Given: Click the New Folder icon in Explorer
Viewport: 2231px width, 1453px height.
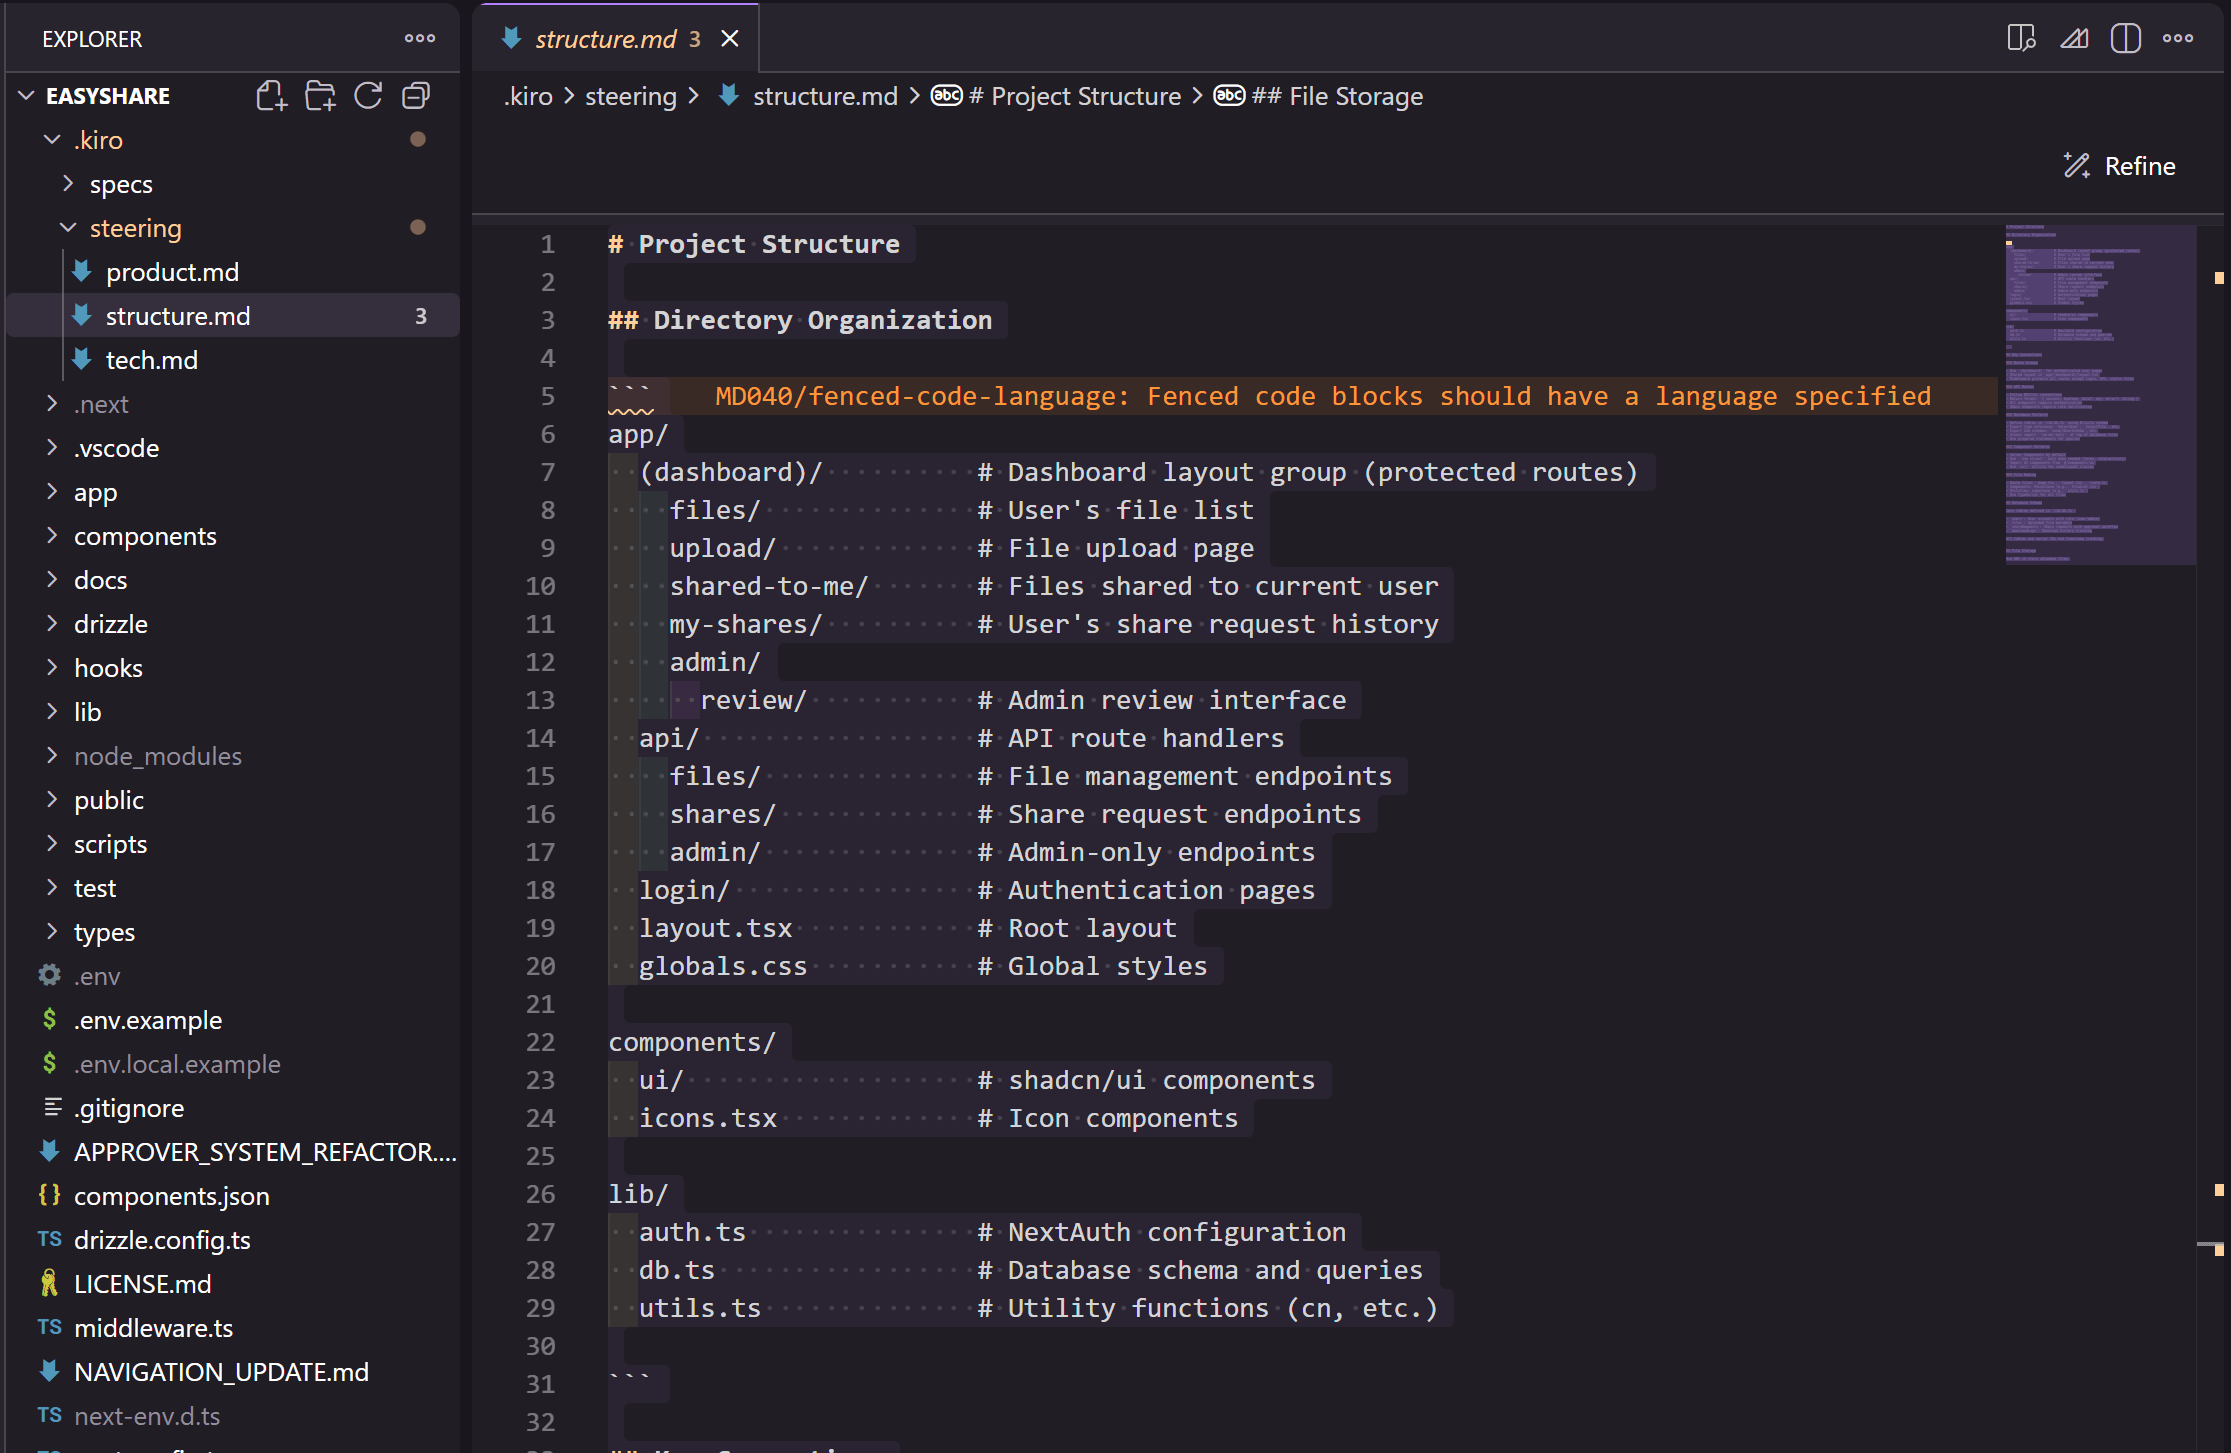Looking at the screenshot, I should (320, 96).
